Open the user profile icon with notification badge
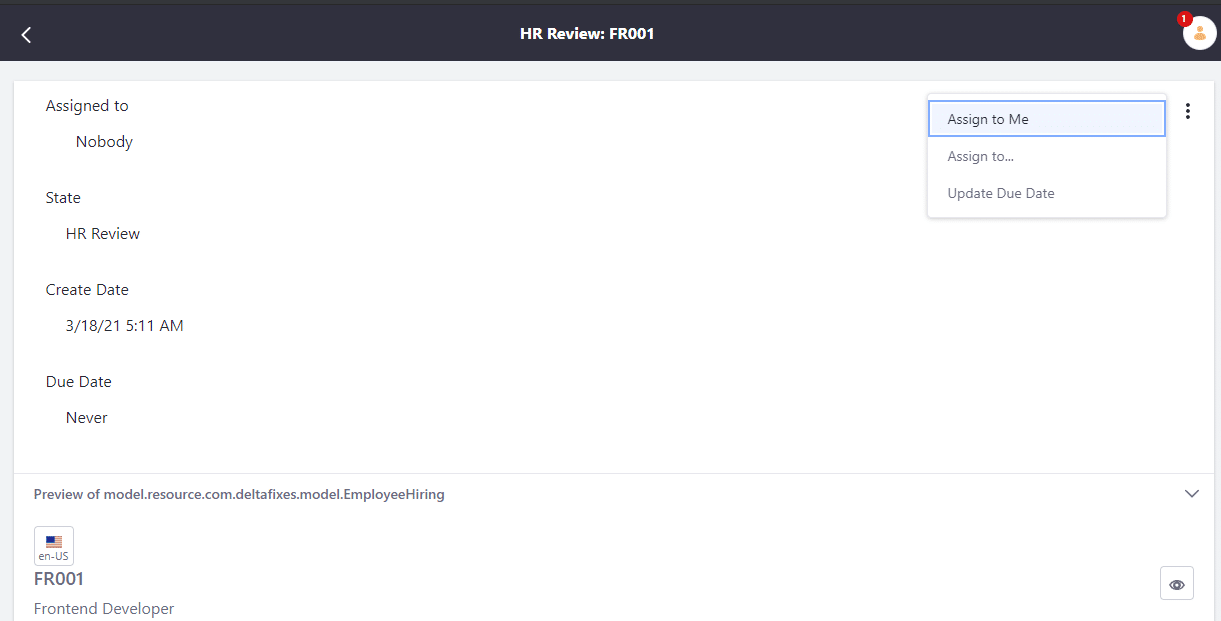 point(1199,33)
